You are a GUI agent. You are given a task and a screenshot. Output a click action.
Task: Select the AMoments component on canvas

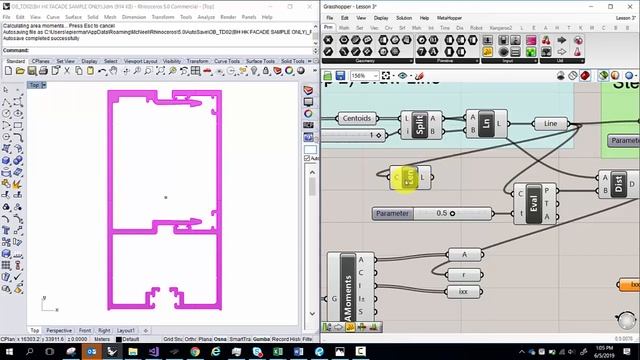pyautogui.click(x=351, y=287)
